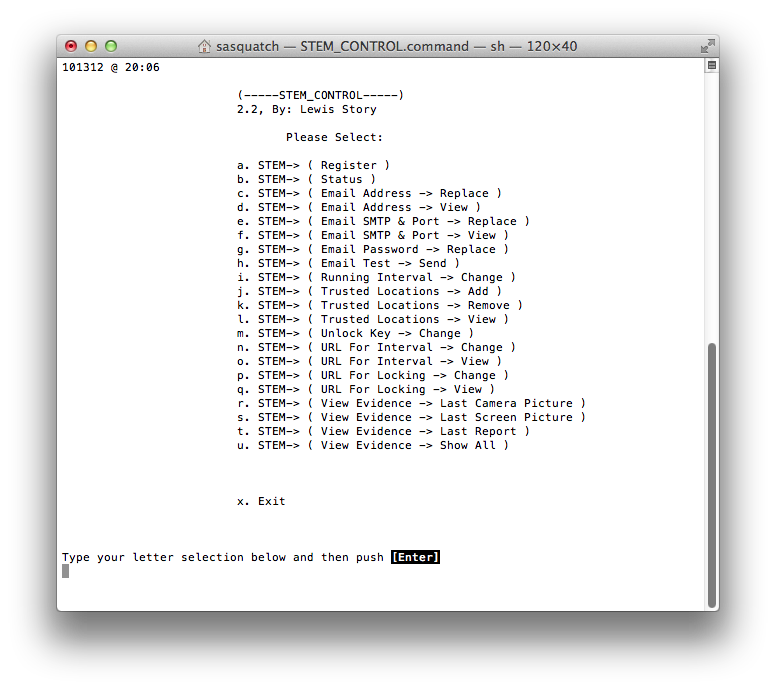Click the 'Trusted Locations -> Add' line
The image size is (776, 690).
click(x=369, y=291)
